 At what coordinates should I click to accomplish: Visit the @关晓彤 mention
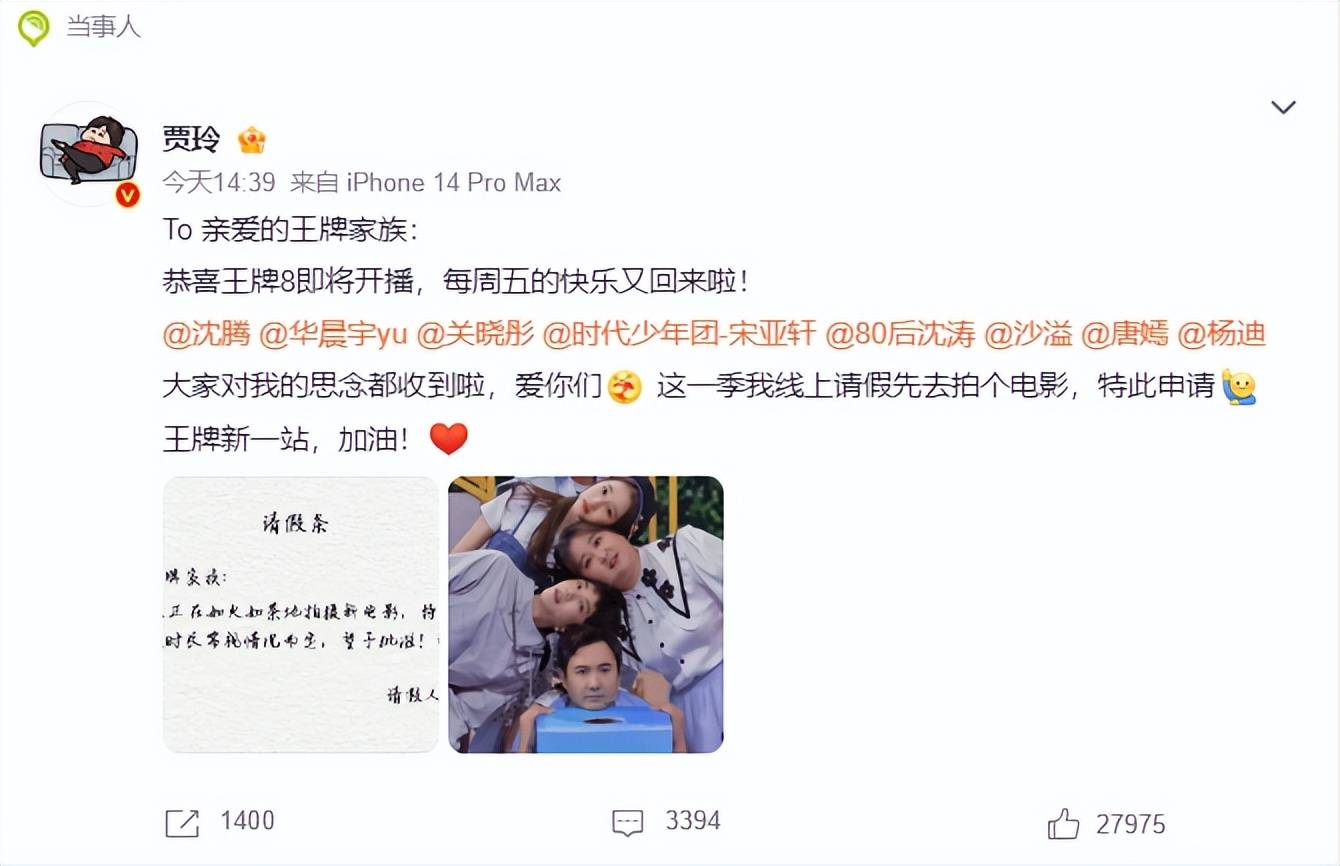475,335
